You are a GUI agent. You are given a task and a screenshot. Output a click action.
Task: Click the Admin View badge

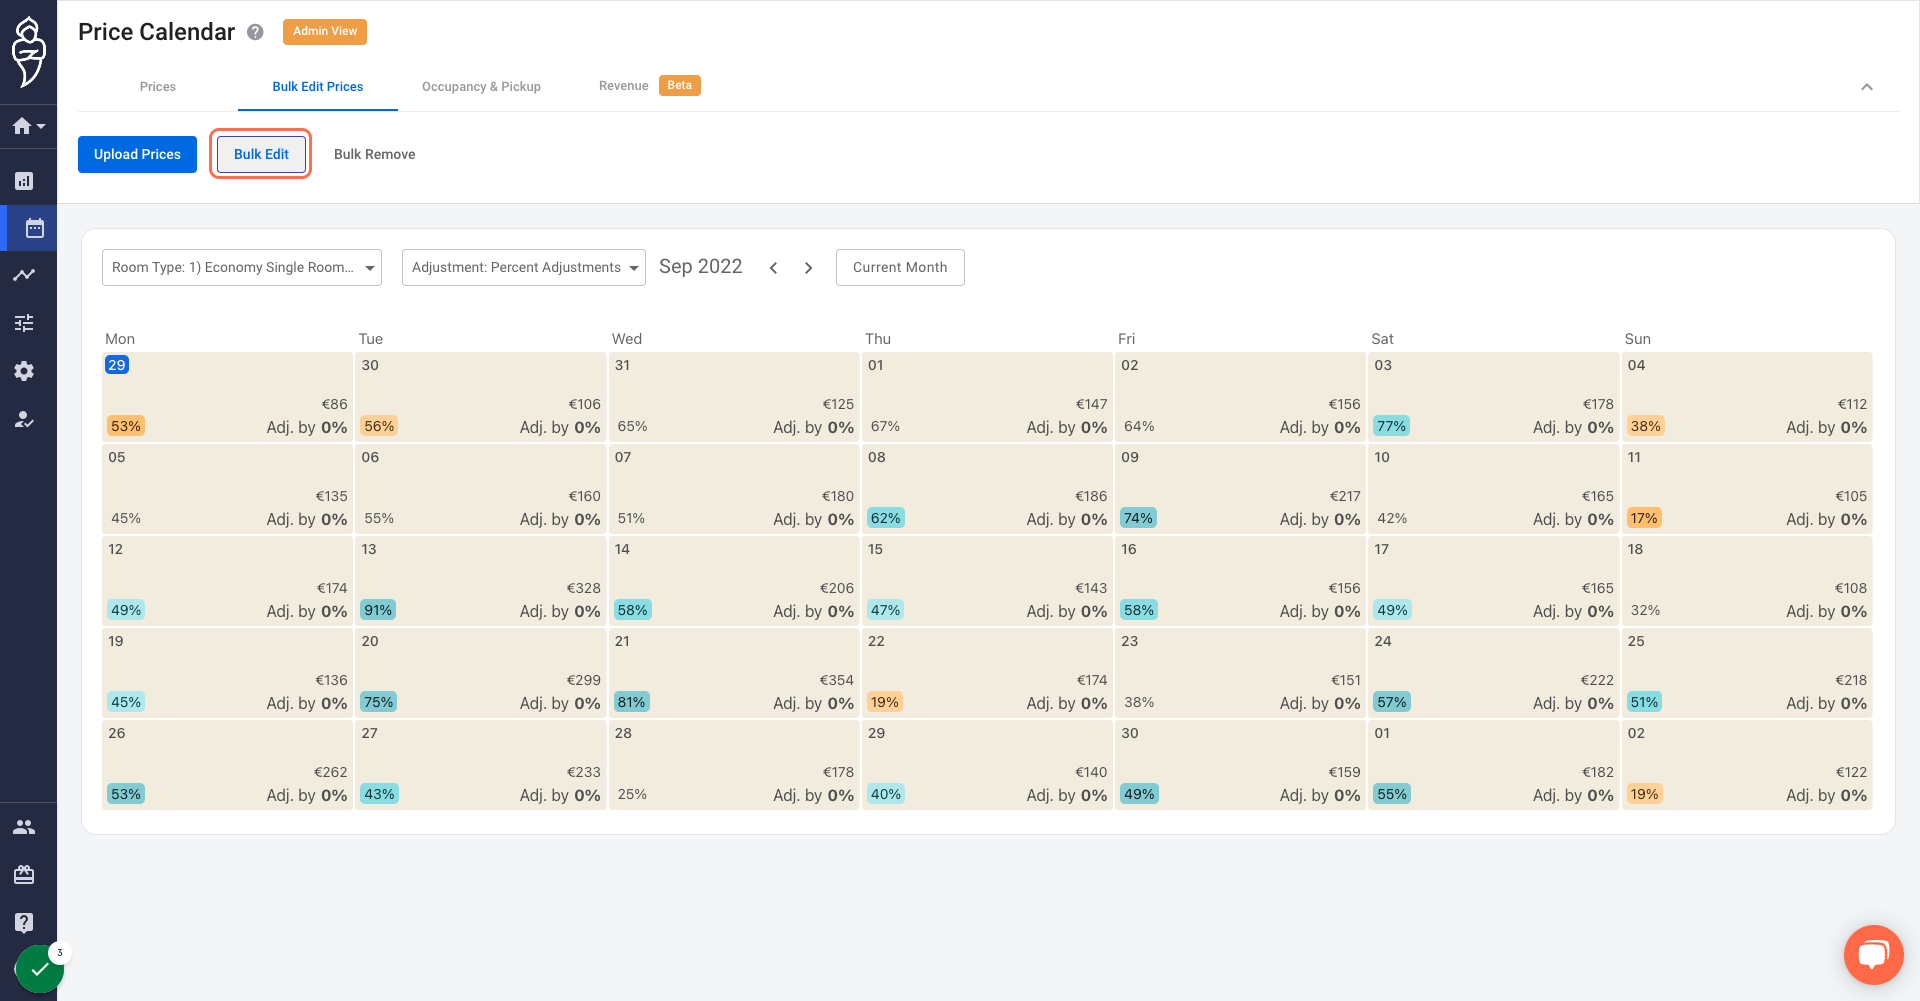pos(325,32)
